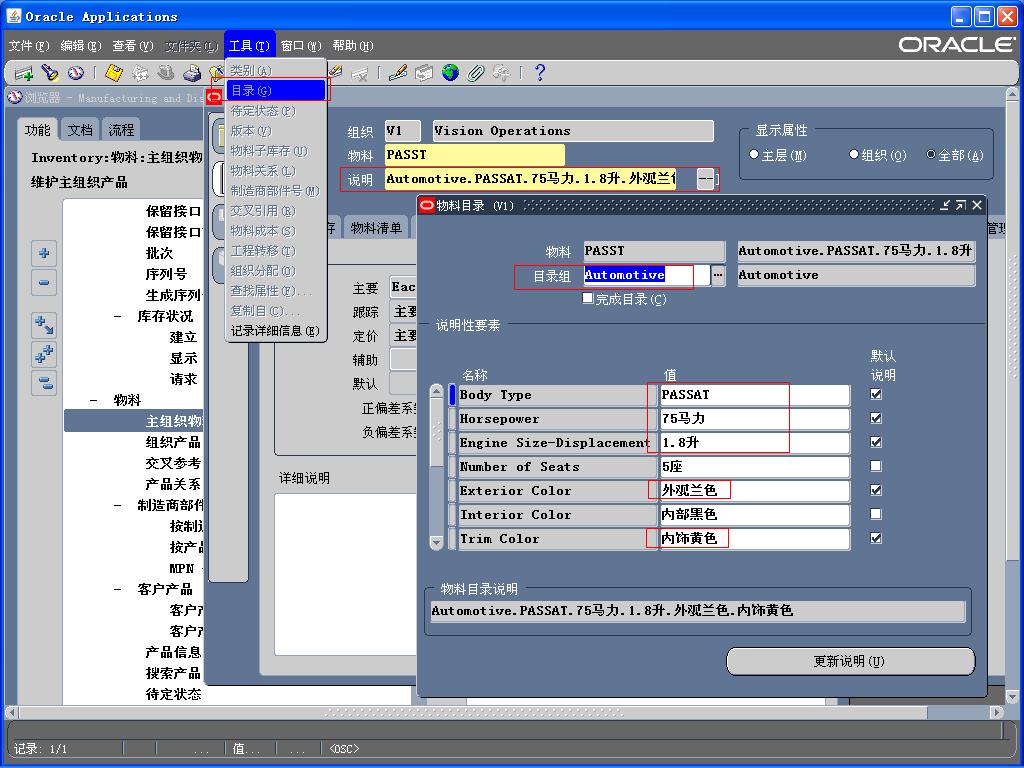
Task: Select the 全部 display attribute radio
Action: click(x=931, y=154)
